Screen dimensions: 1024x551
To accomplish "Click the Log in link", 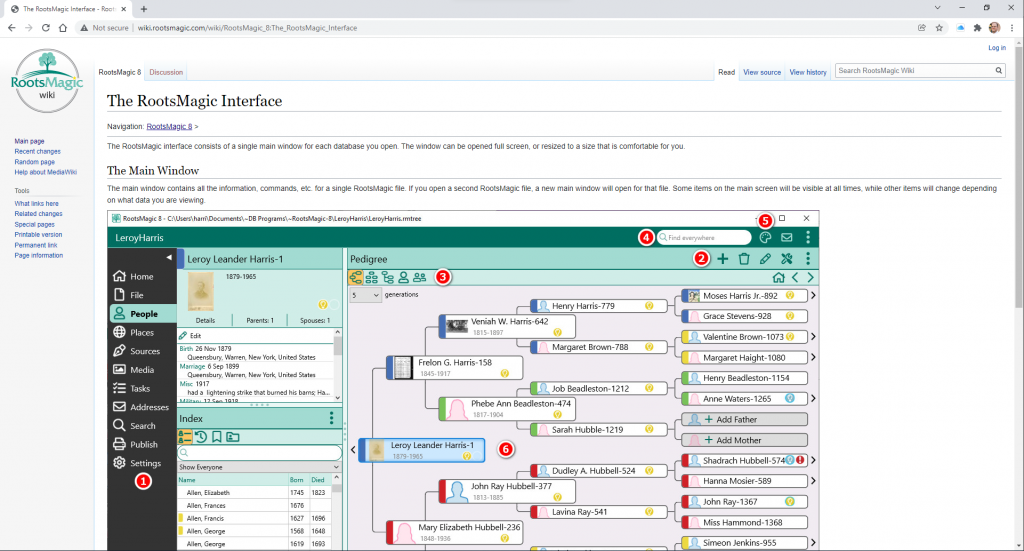I will coord(997,48).
